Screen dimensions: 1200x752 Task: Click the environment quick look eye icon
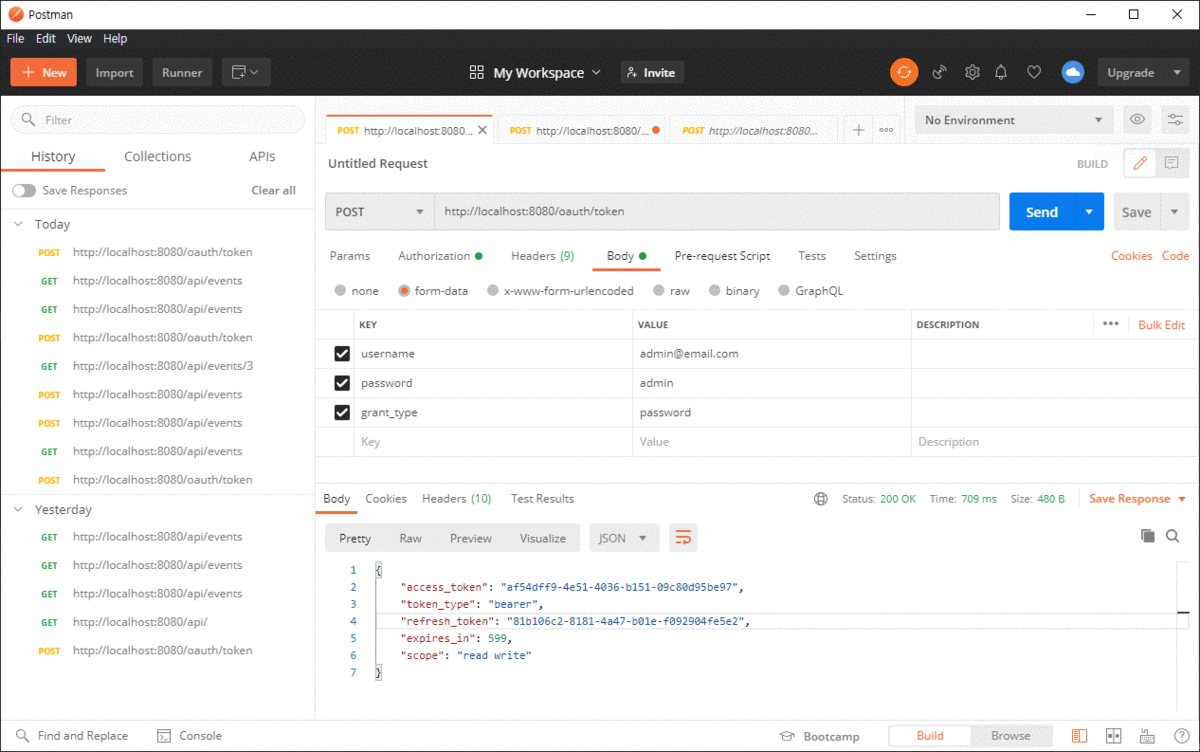(1138, 120)
